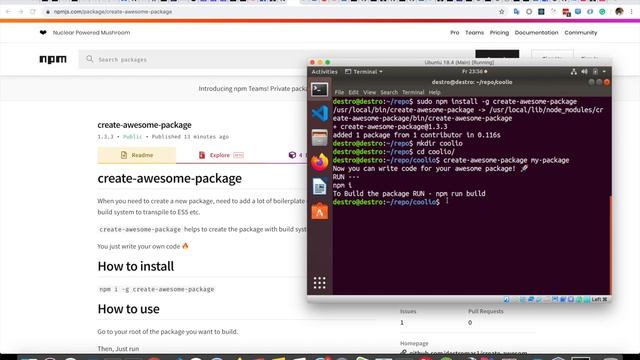Open the Teams link in npm header
The image size is (640, 360).
coord(475,33)
